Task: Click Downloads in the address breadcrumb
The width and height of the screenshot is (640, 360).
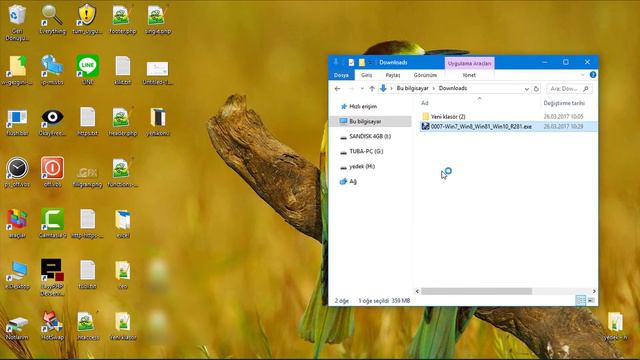Action: (x=453, y=88)
